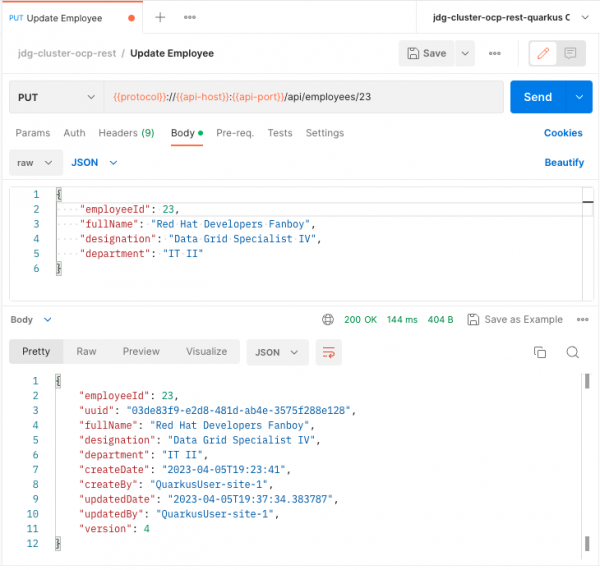Click the request URL input field
Viewport: 600px width, 570px height.
click(300, 97)
